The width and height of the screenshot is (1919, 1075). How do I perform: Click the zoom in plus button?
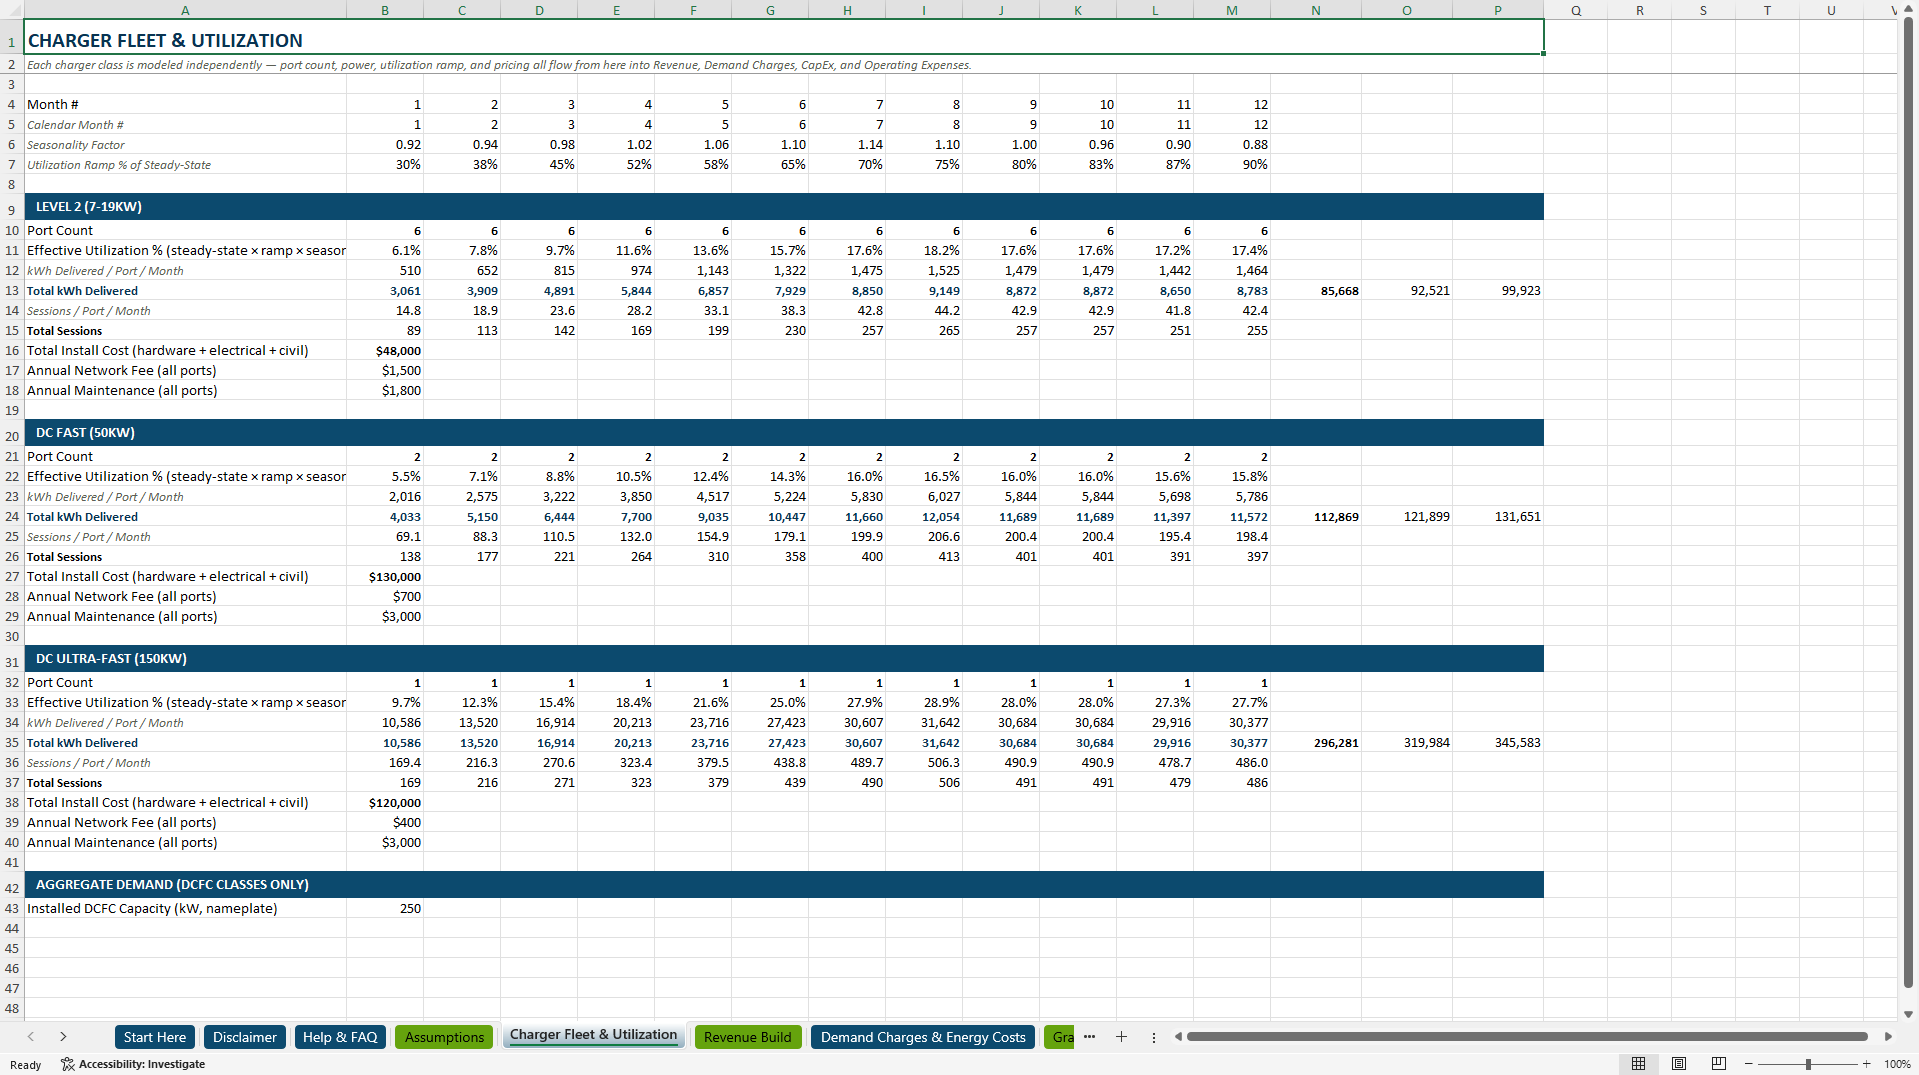click(1866, 1064)
